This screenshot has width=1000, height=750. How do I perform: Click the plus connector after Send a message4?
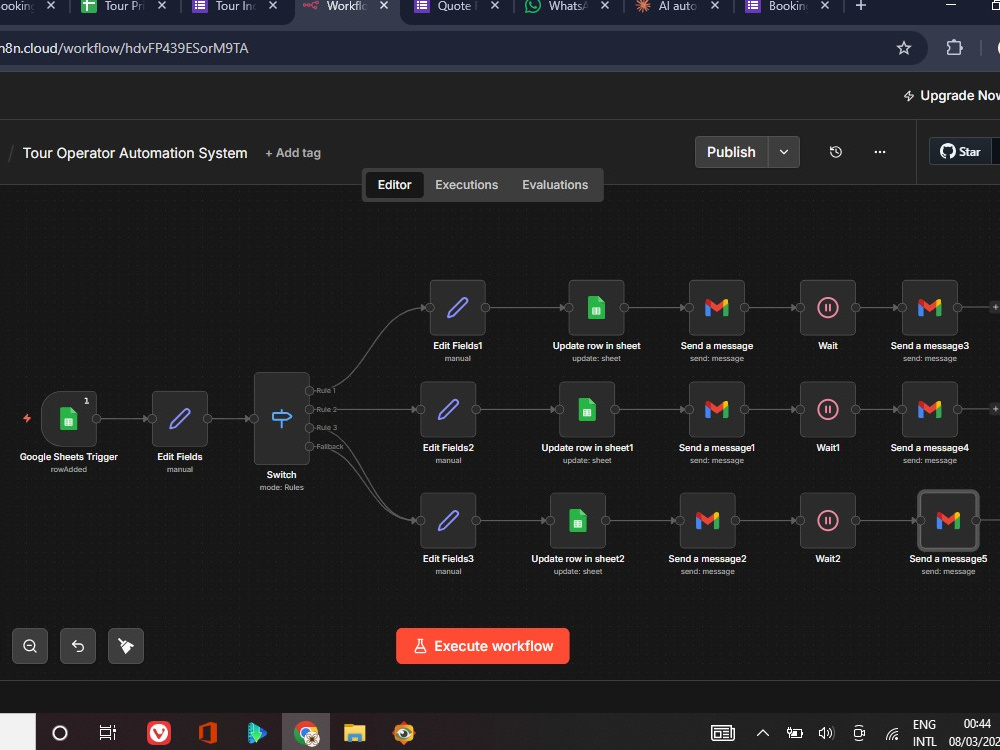994,409
